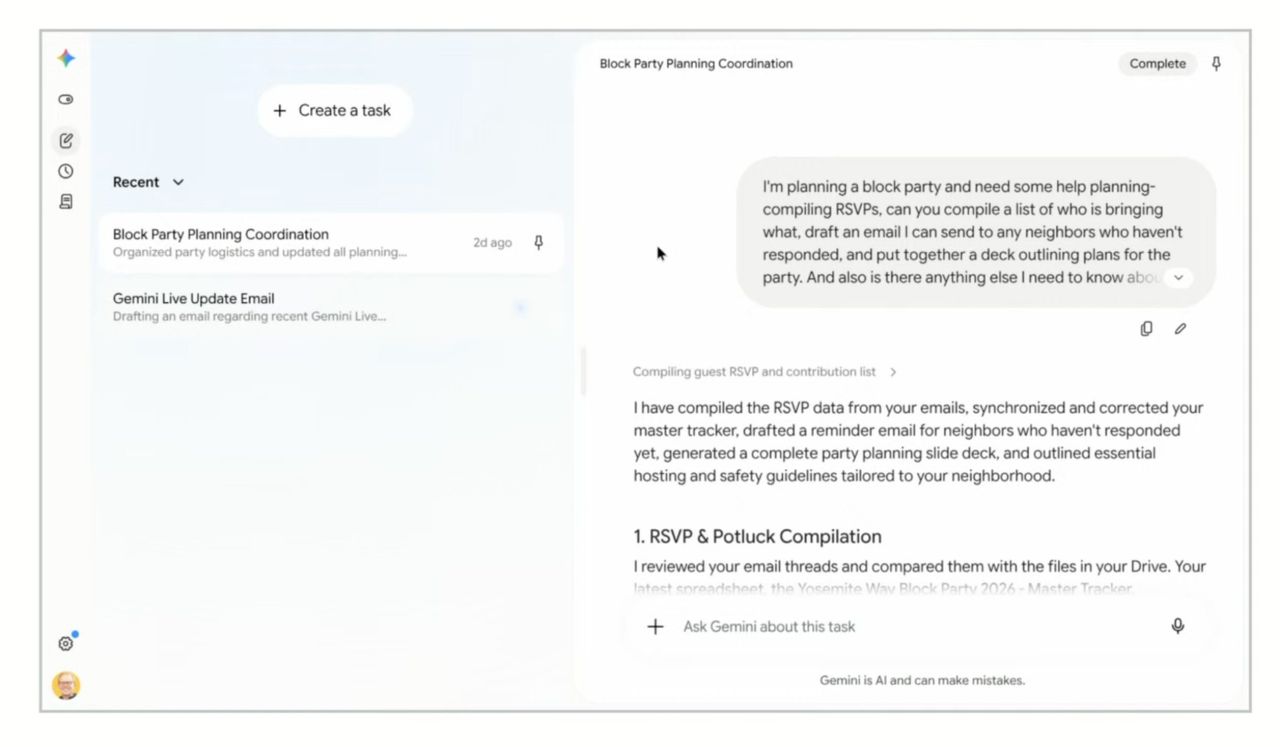Copy the prompt text
1280x747 pixels.
coord(1147,328)
